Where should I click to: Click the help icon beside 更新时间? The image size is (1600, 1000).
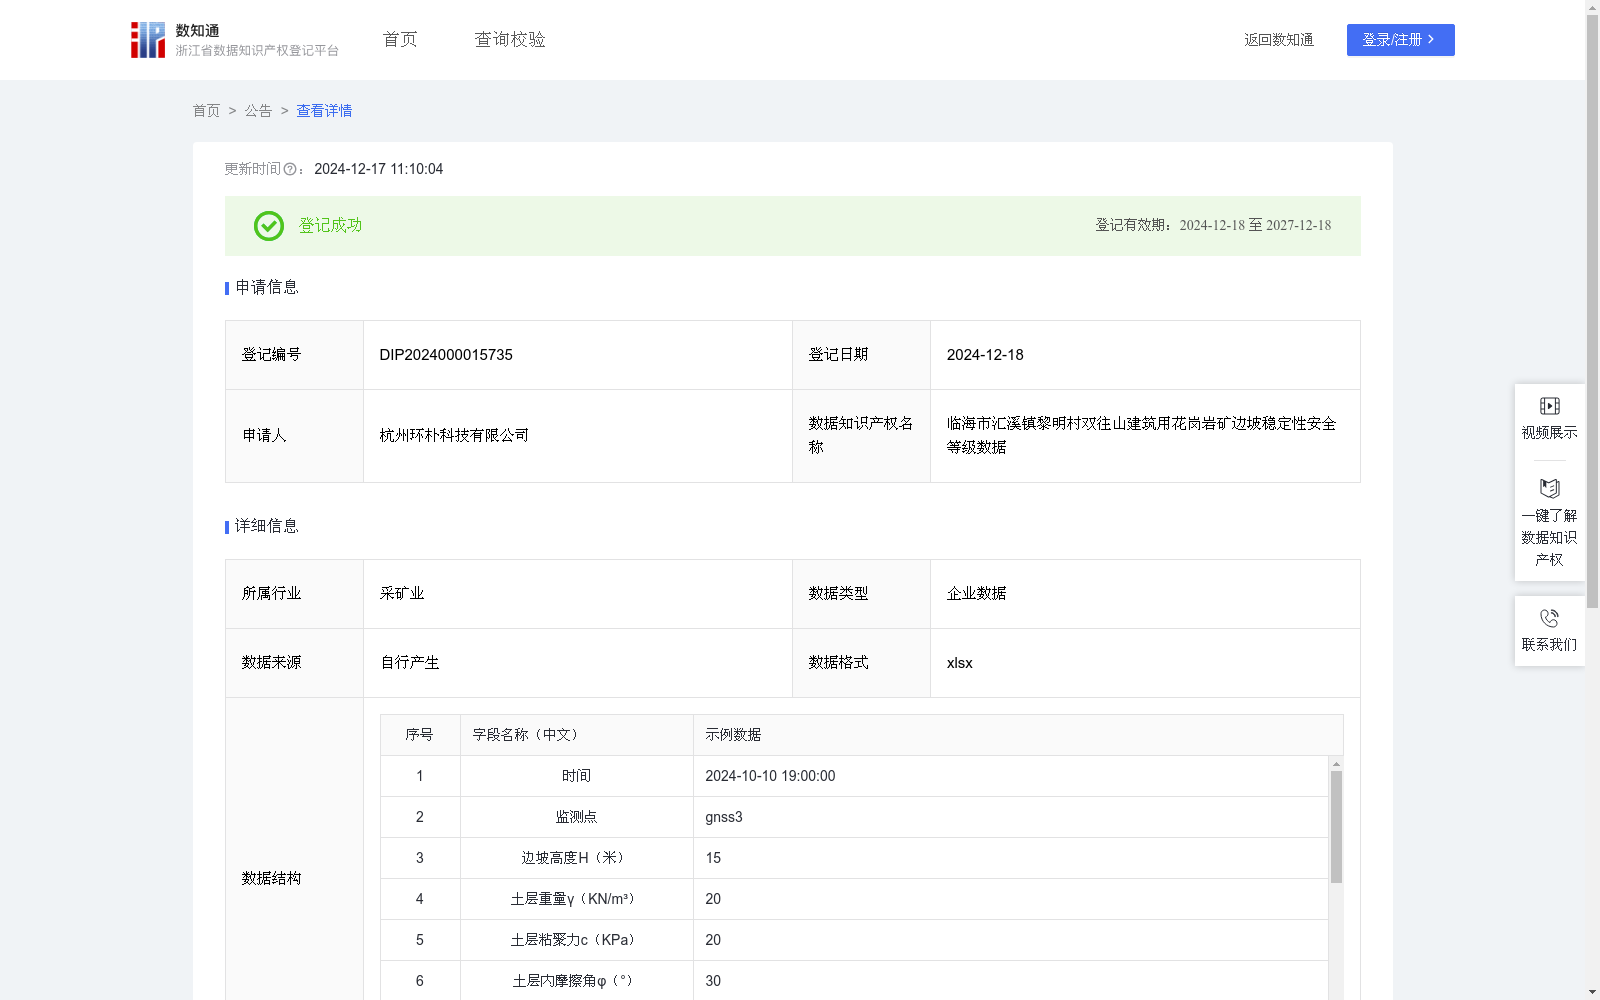pyautogui.click(x=290, y=170)
